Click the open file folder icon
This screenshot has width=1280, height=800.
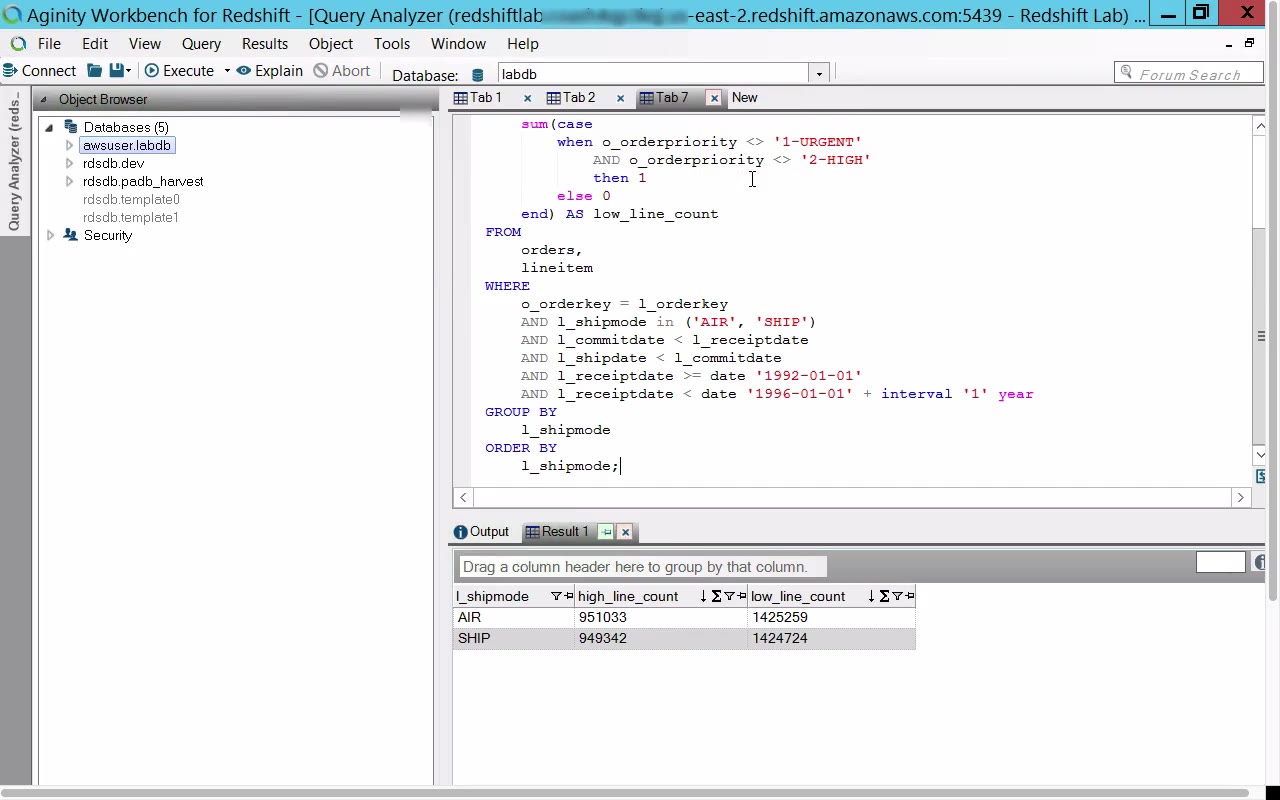click(94, 71)
